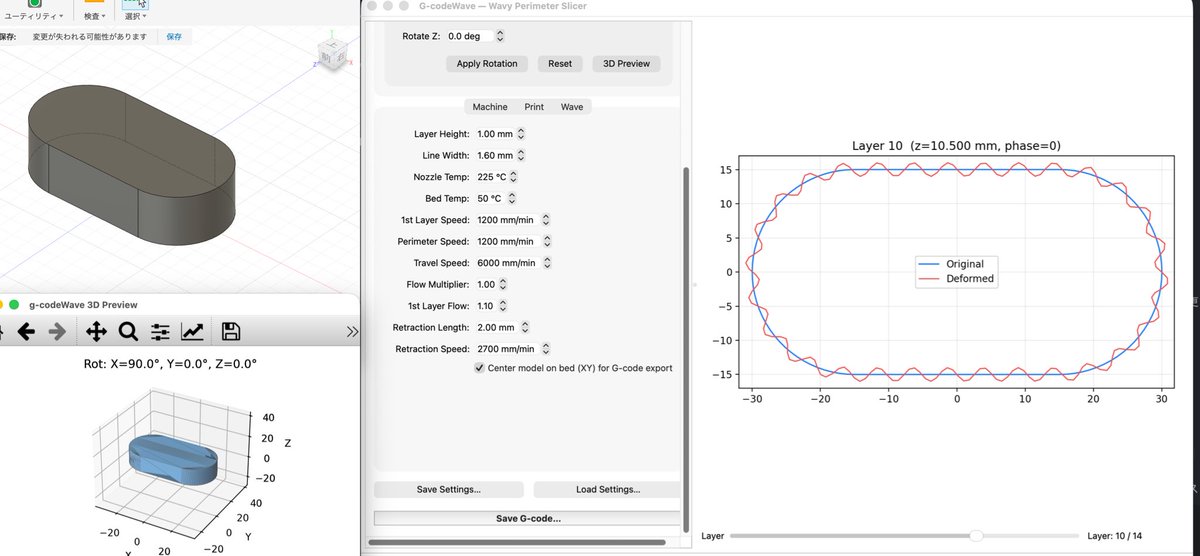Open the 検査 dropdown menu
Screen dimensions: 1200x556
click(94, 17)
